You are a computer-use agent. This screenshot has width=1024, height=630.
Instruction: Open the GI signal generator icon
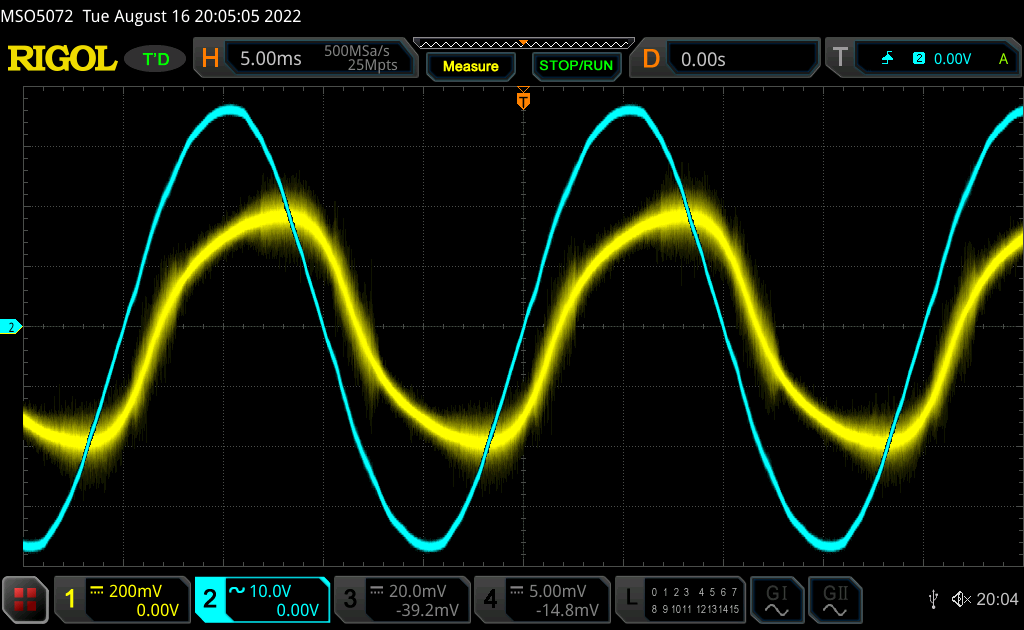[776, 599]
